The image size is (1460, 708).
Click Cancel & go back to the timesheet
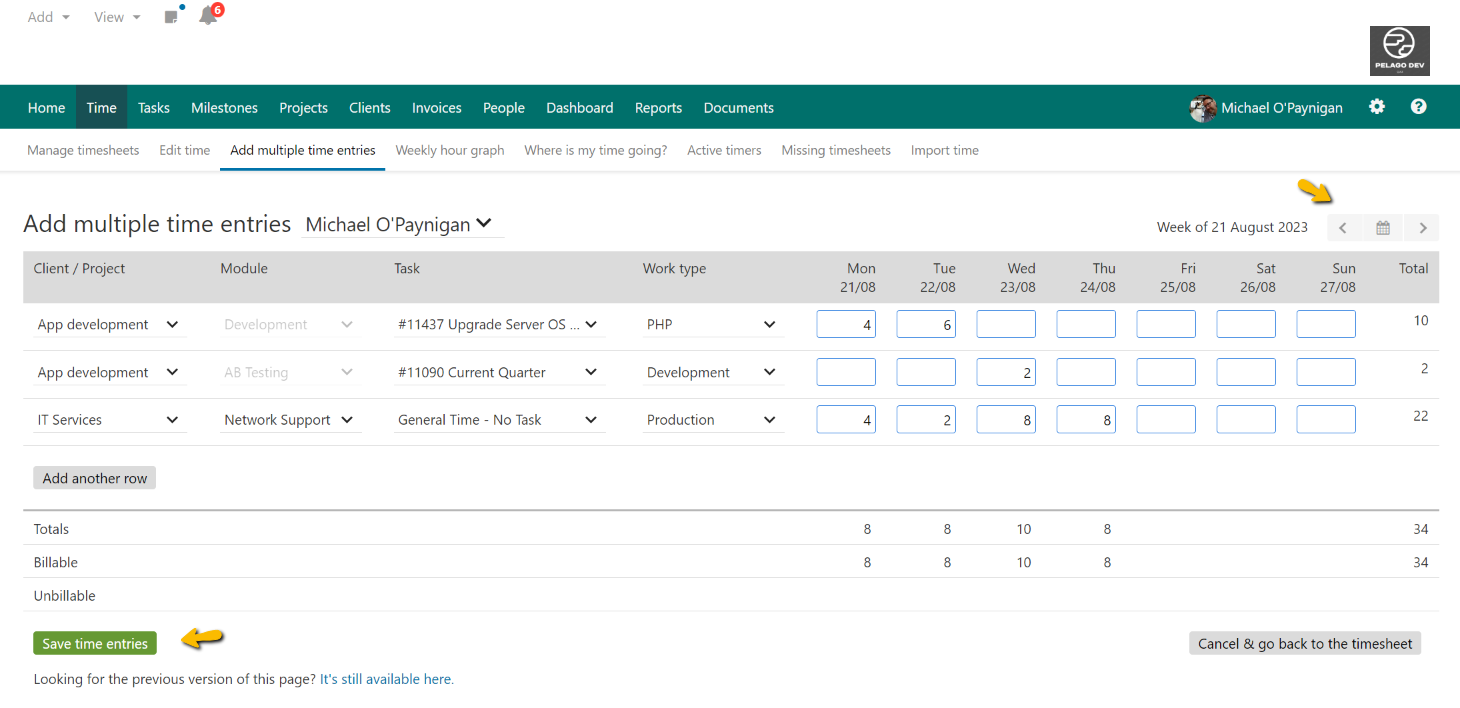[1304, 643]
